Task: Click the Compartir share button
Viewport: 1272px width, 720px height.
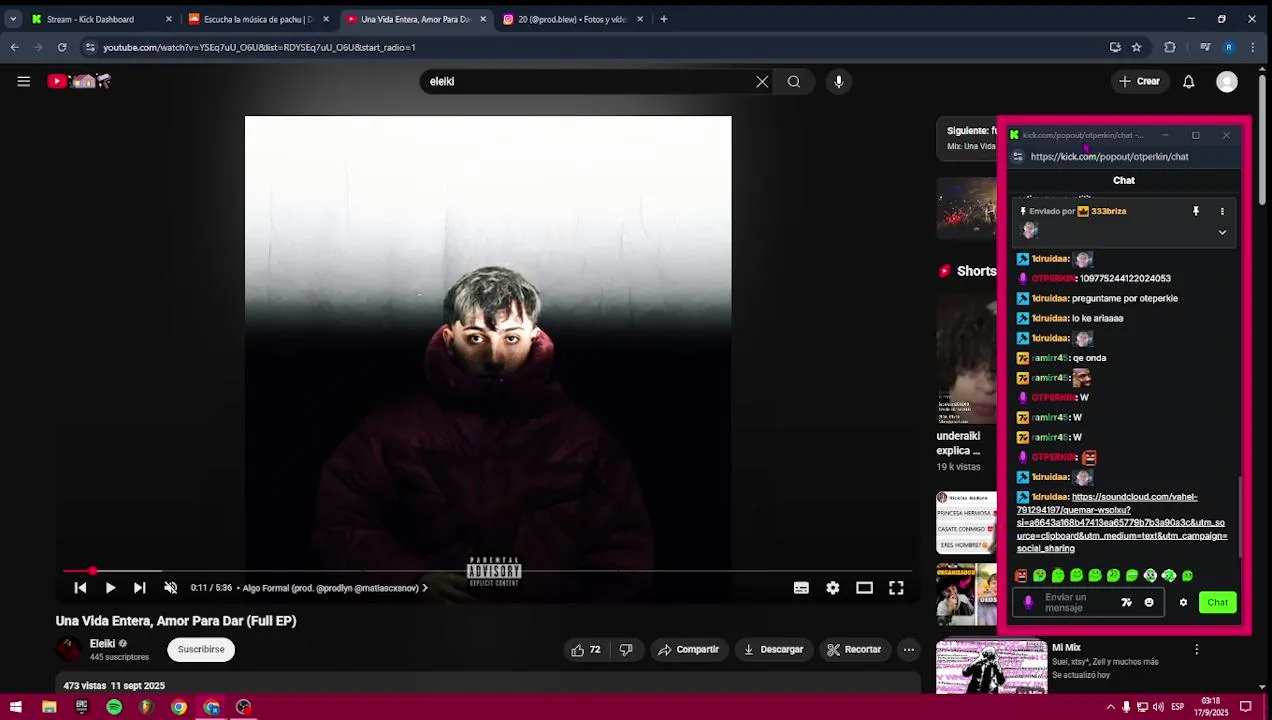Action: (x=688, y=650)
